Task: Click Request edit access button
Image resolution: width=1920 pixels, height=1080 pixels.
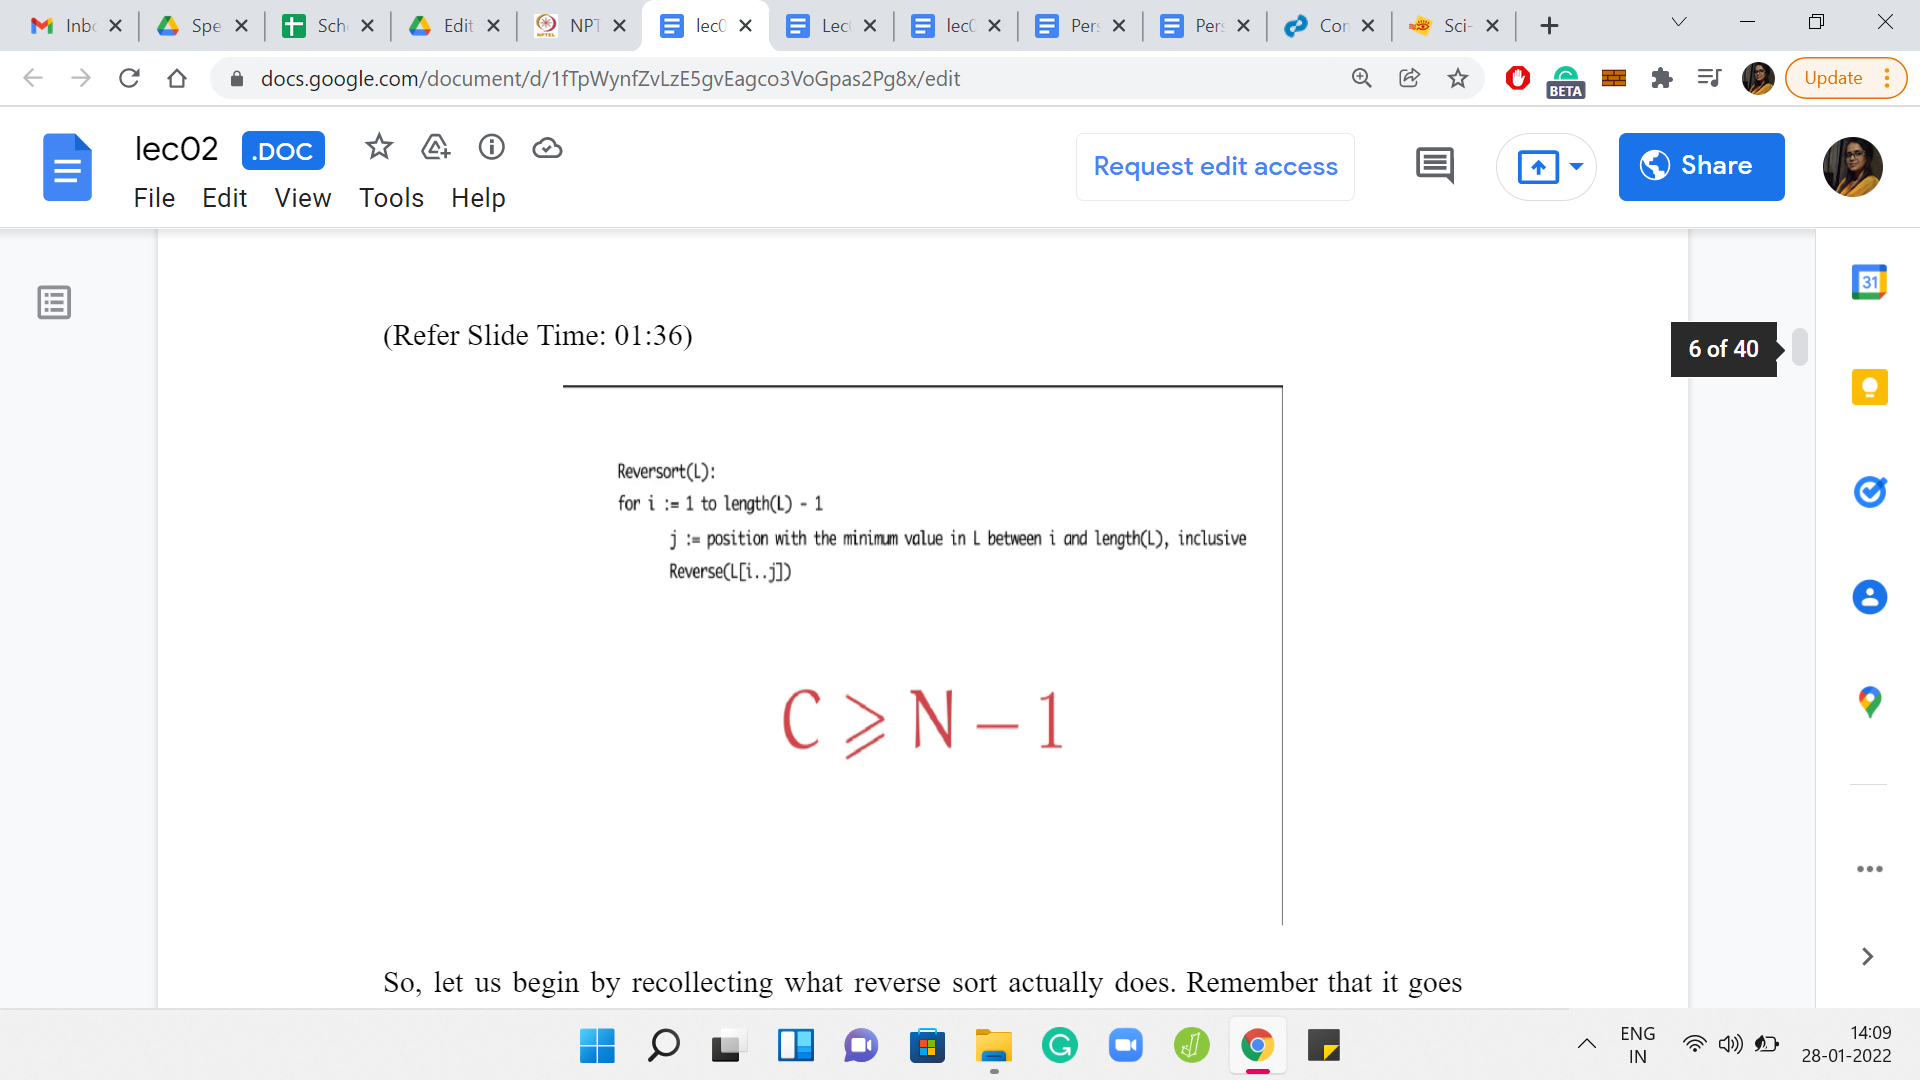Action: (1215, 166)
